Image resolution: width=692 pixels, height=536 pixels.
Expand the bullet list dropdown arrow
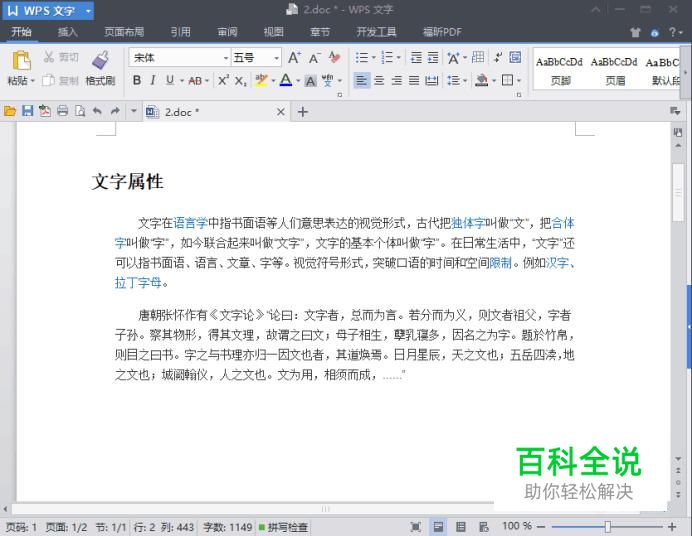click(373, 58)
